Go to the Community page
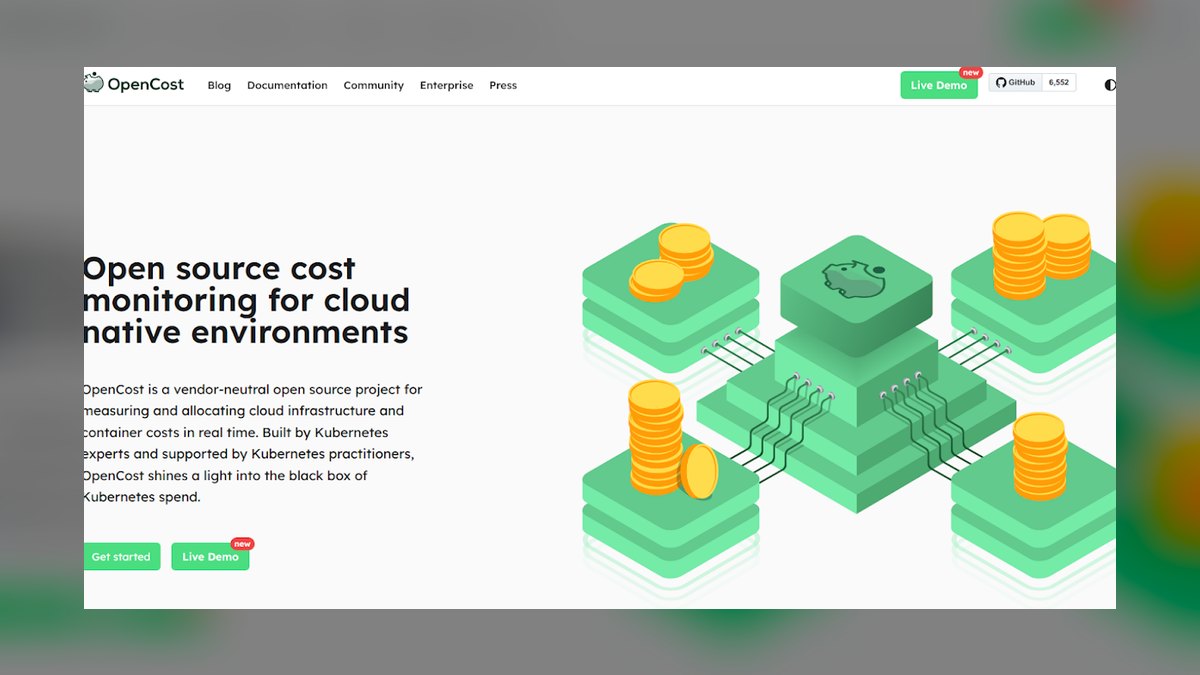 point(373,86)
